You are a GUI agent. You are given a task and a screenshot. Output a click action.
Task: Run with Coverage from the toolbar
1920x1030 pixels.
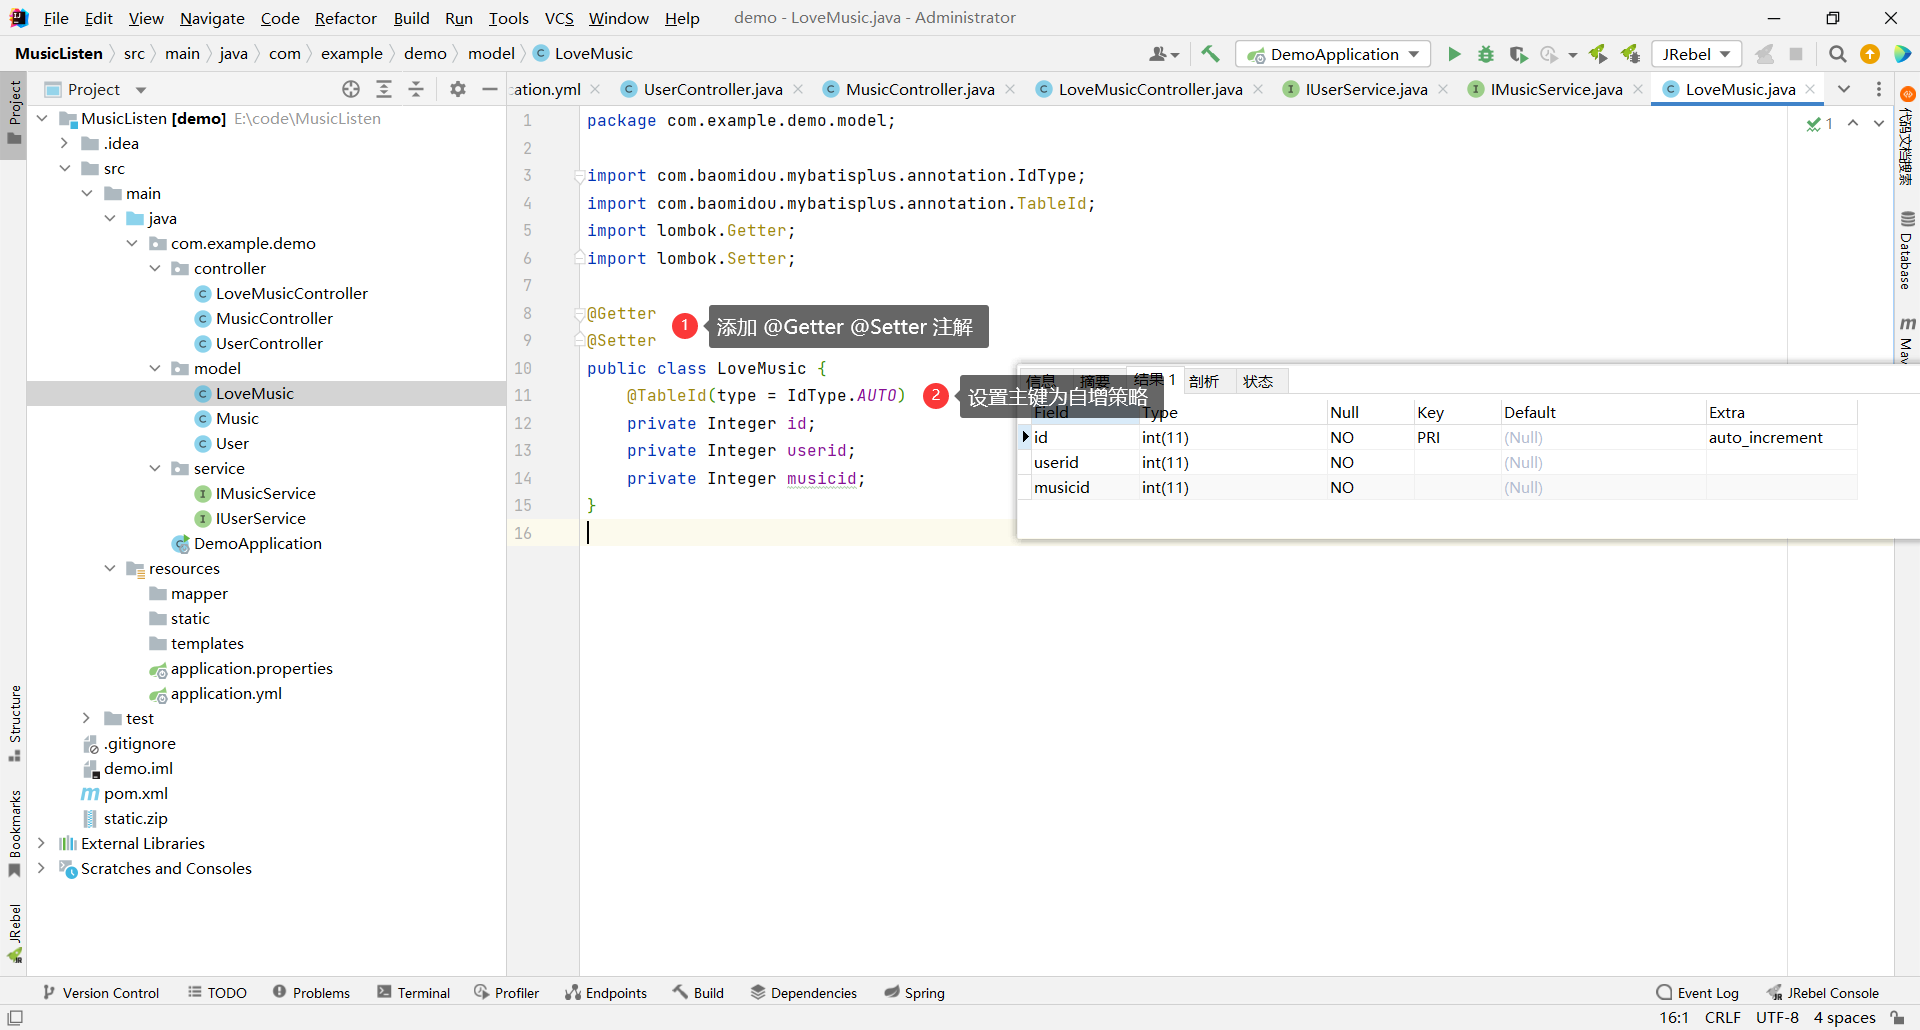coord(1518,54)
